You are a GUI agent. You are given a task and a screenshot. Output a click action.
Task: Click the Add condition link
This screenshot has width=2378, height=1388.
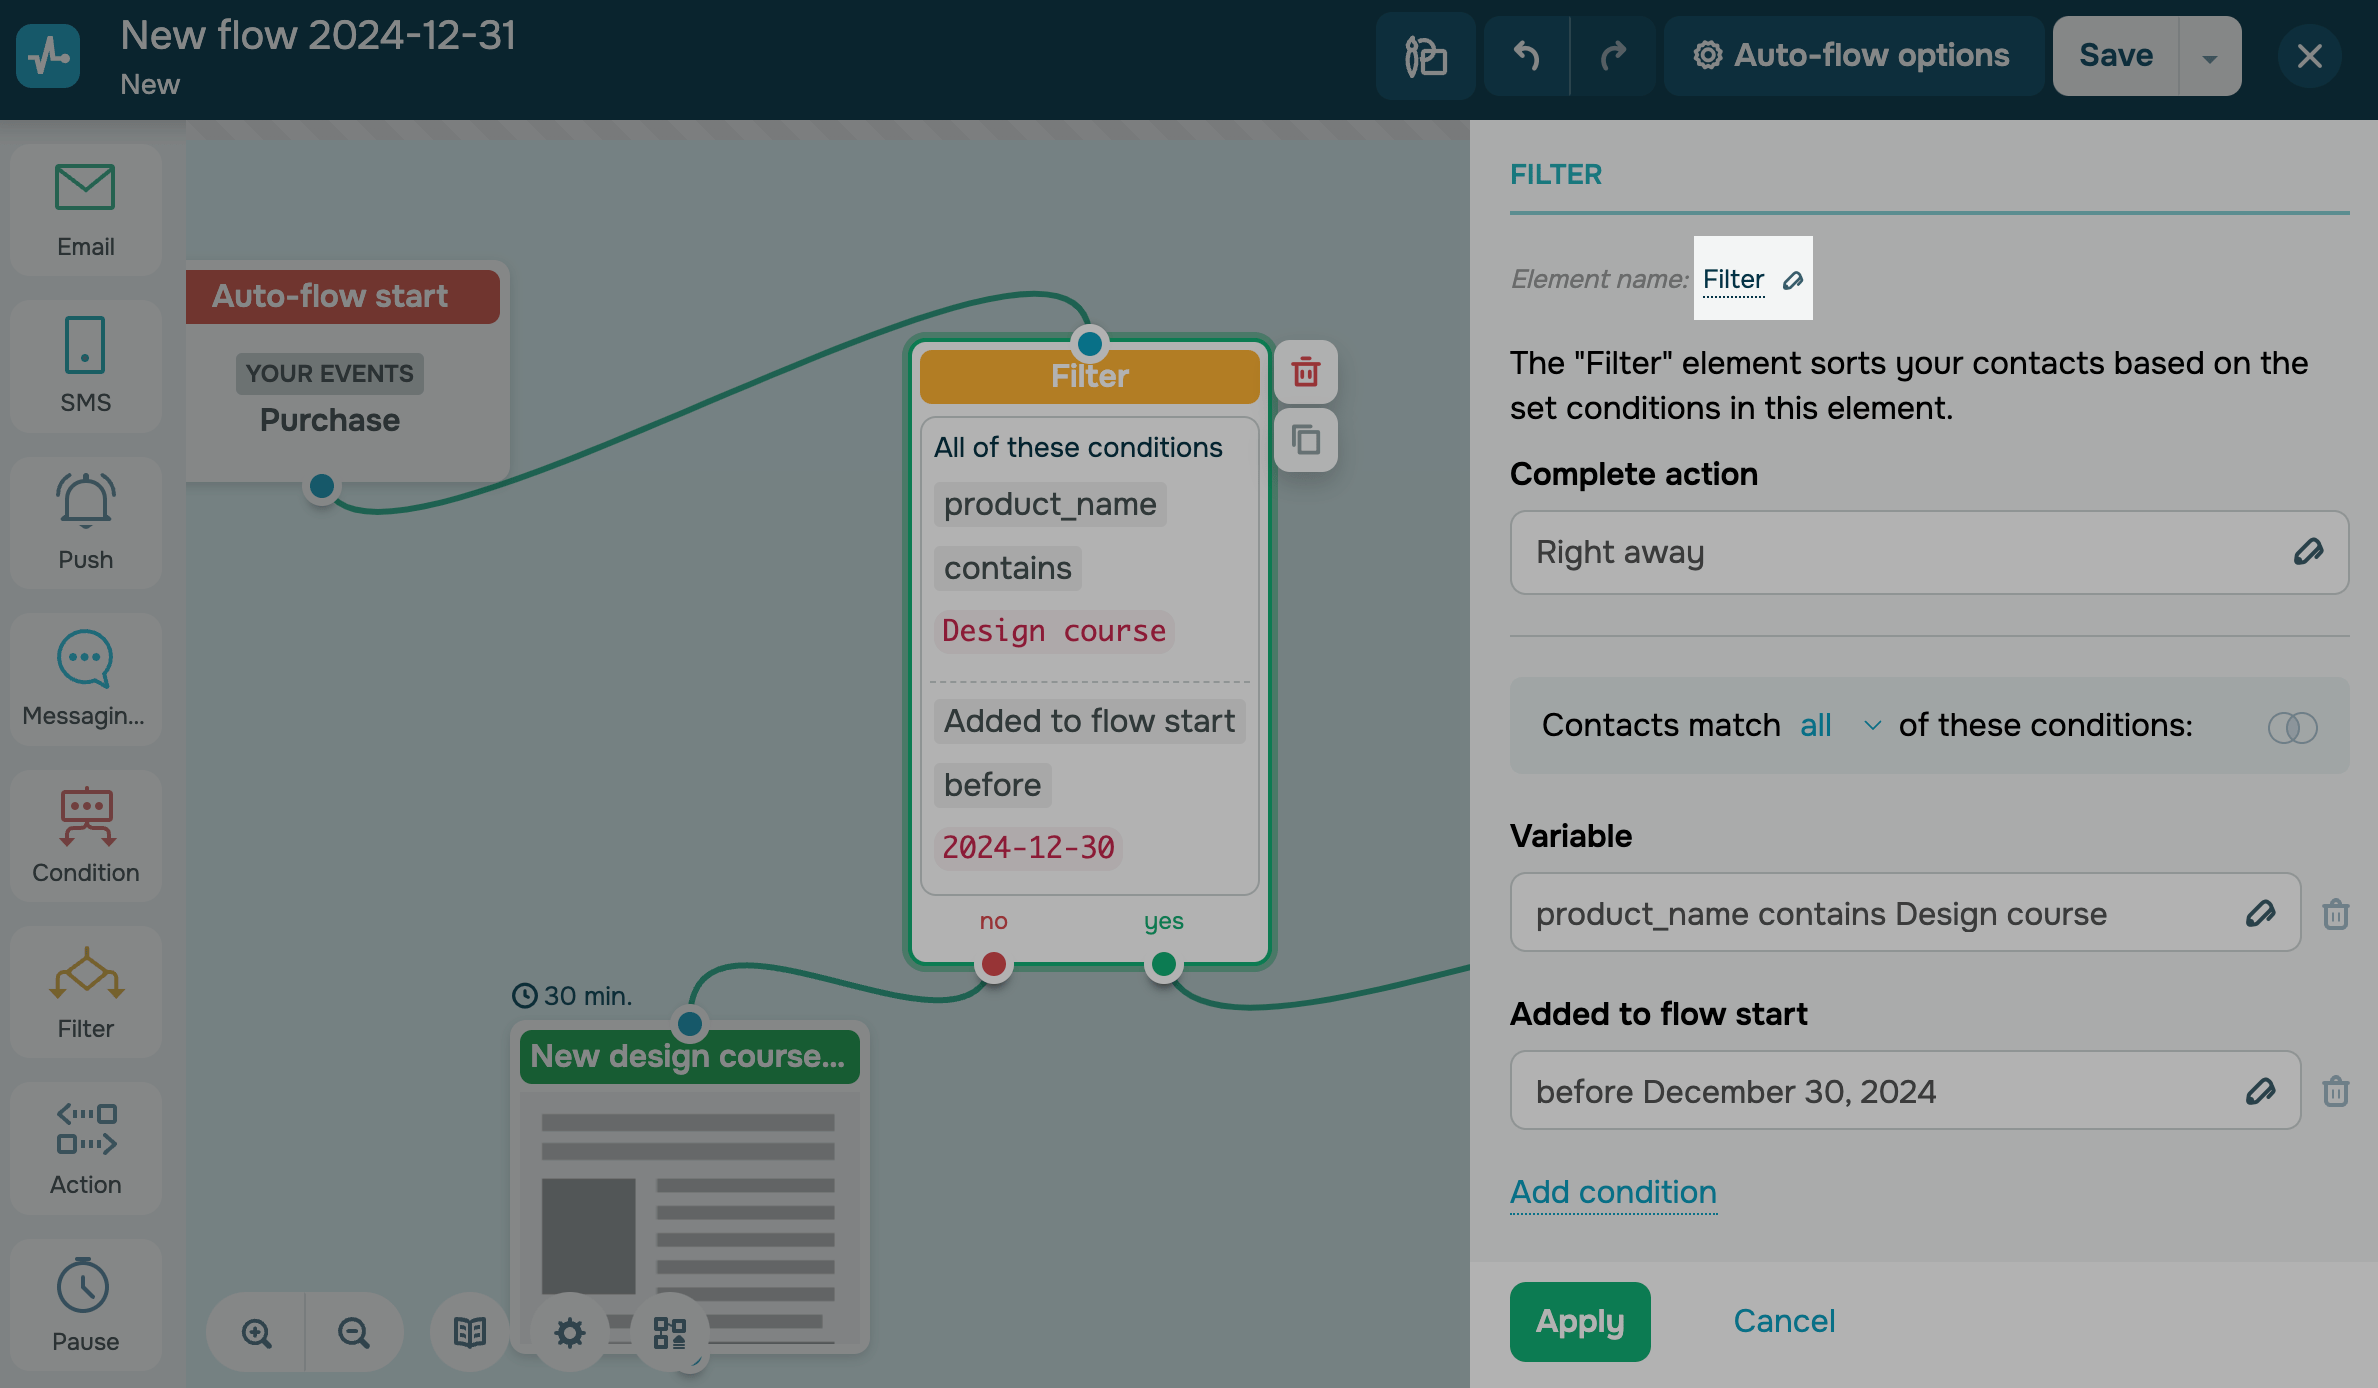click(1612, 1192)
